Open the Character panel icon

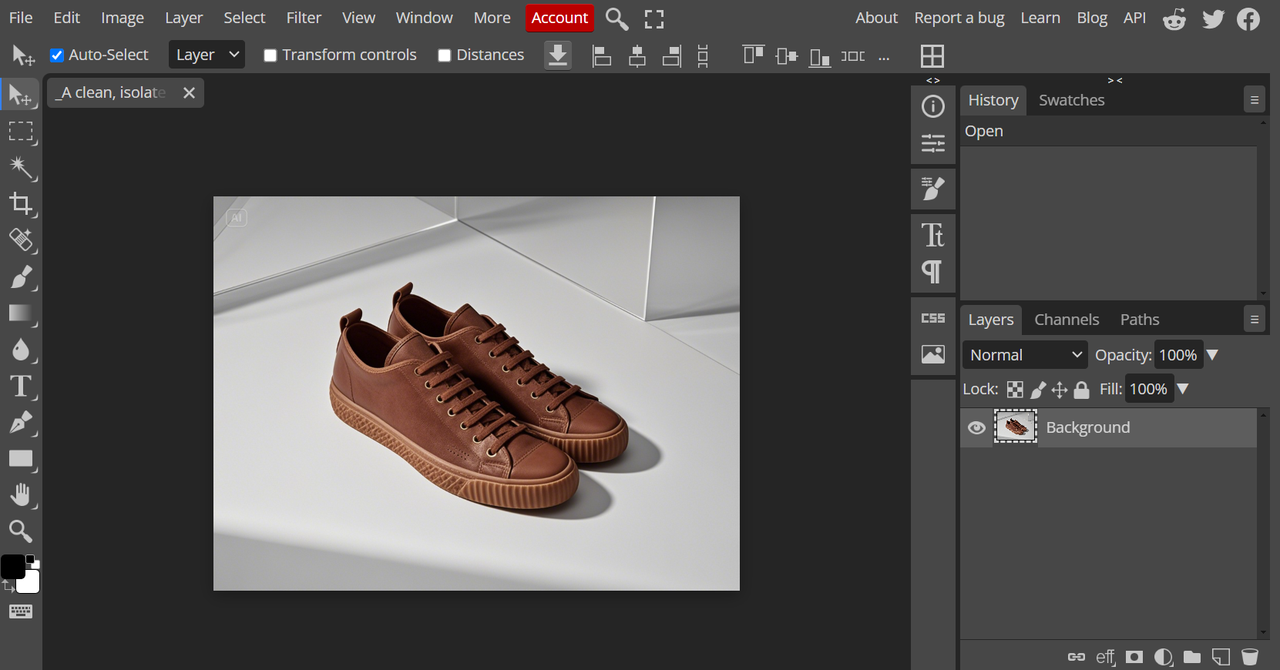(x=933, y=235)
